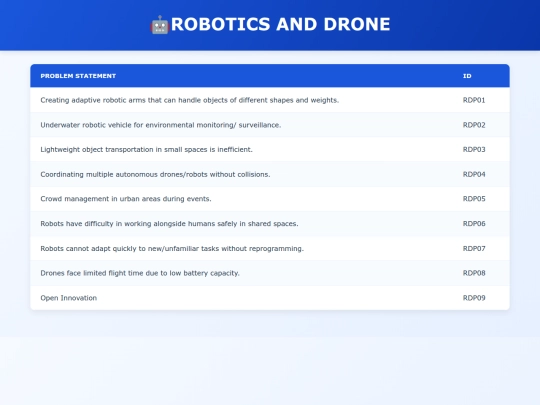The height and width of the screenshot is (405, 540).
Task: Click ID cell RDP07
Action: tap(474, 248)
